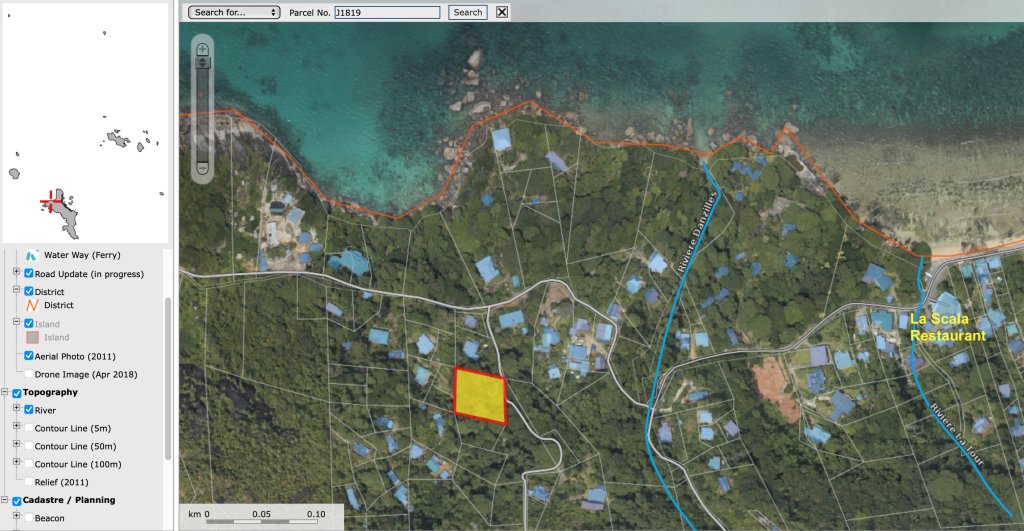The height and width of the screenshot is (531, 1024).
Task: Click the Parcel No. input field
Action: [386, 12]
